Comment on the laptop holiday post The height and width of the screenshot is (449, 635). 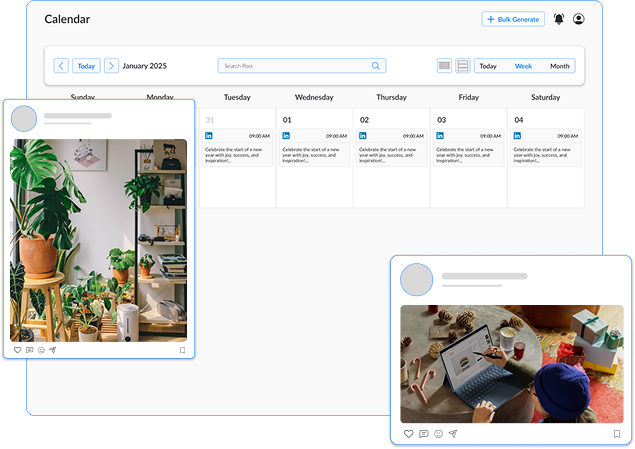coord(424,434)
